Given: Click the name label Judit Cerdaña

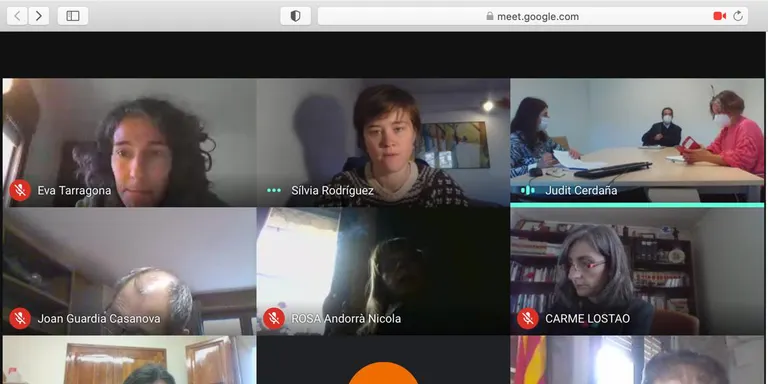Looking at the screenshot, I should (581, 191).
